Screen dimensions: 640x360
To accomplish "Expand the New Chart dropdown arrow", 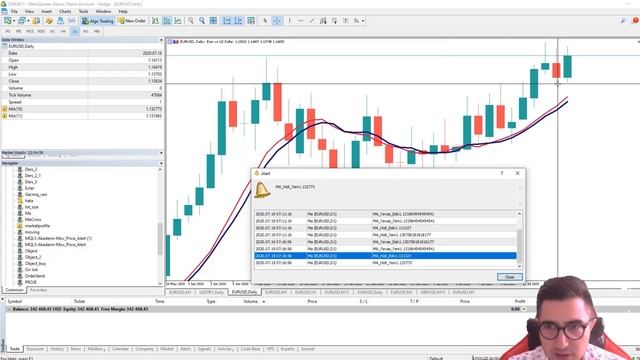I will pyautogui.click(x=13, y=21).
